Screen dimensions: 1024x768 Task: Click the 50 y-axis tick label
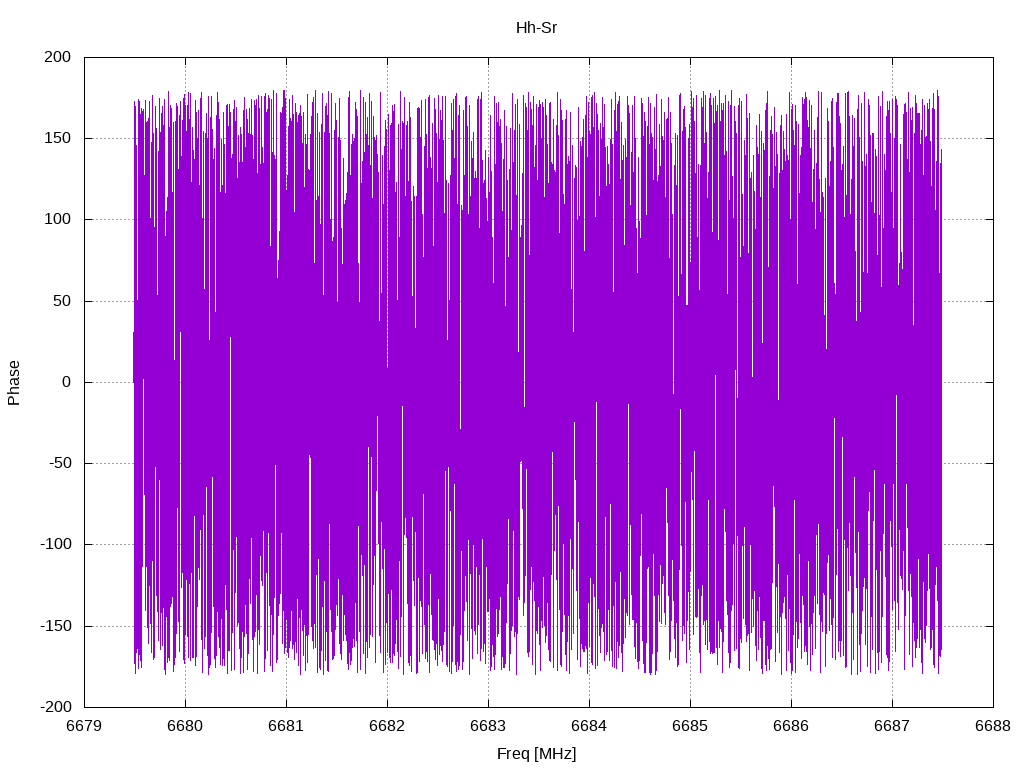(x=62, y=301)
